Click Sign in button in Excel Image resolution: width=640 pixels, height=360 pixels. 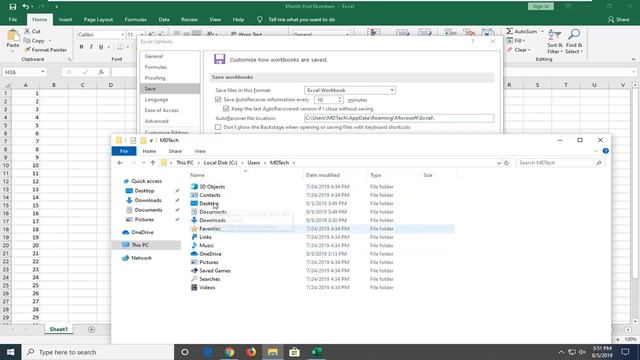coord(540,7)
